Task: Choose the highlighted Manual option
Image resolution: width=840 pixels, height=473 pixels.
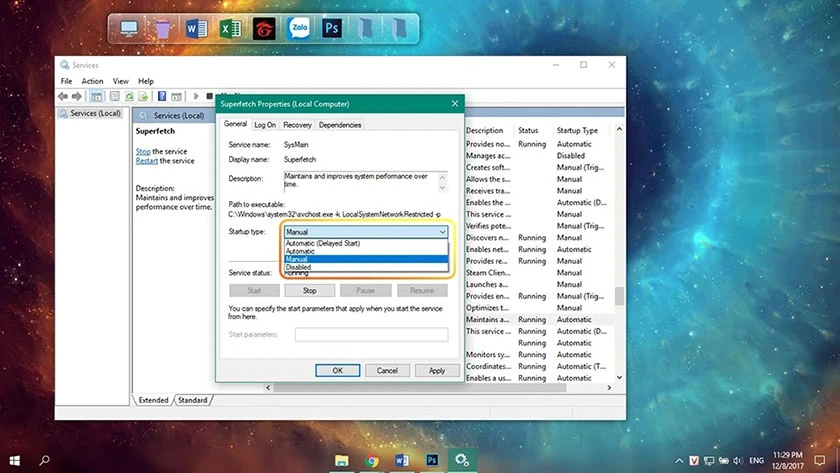Action: (366, 259)
